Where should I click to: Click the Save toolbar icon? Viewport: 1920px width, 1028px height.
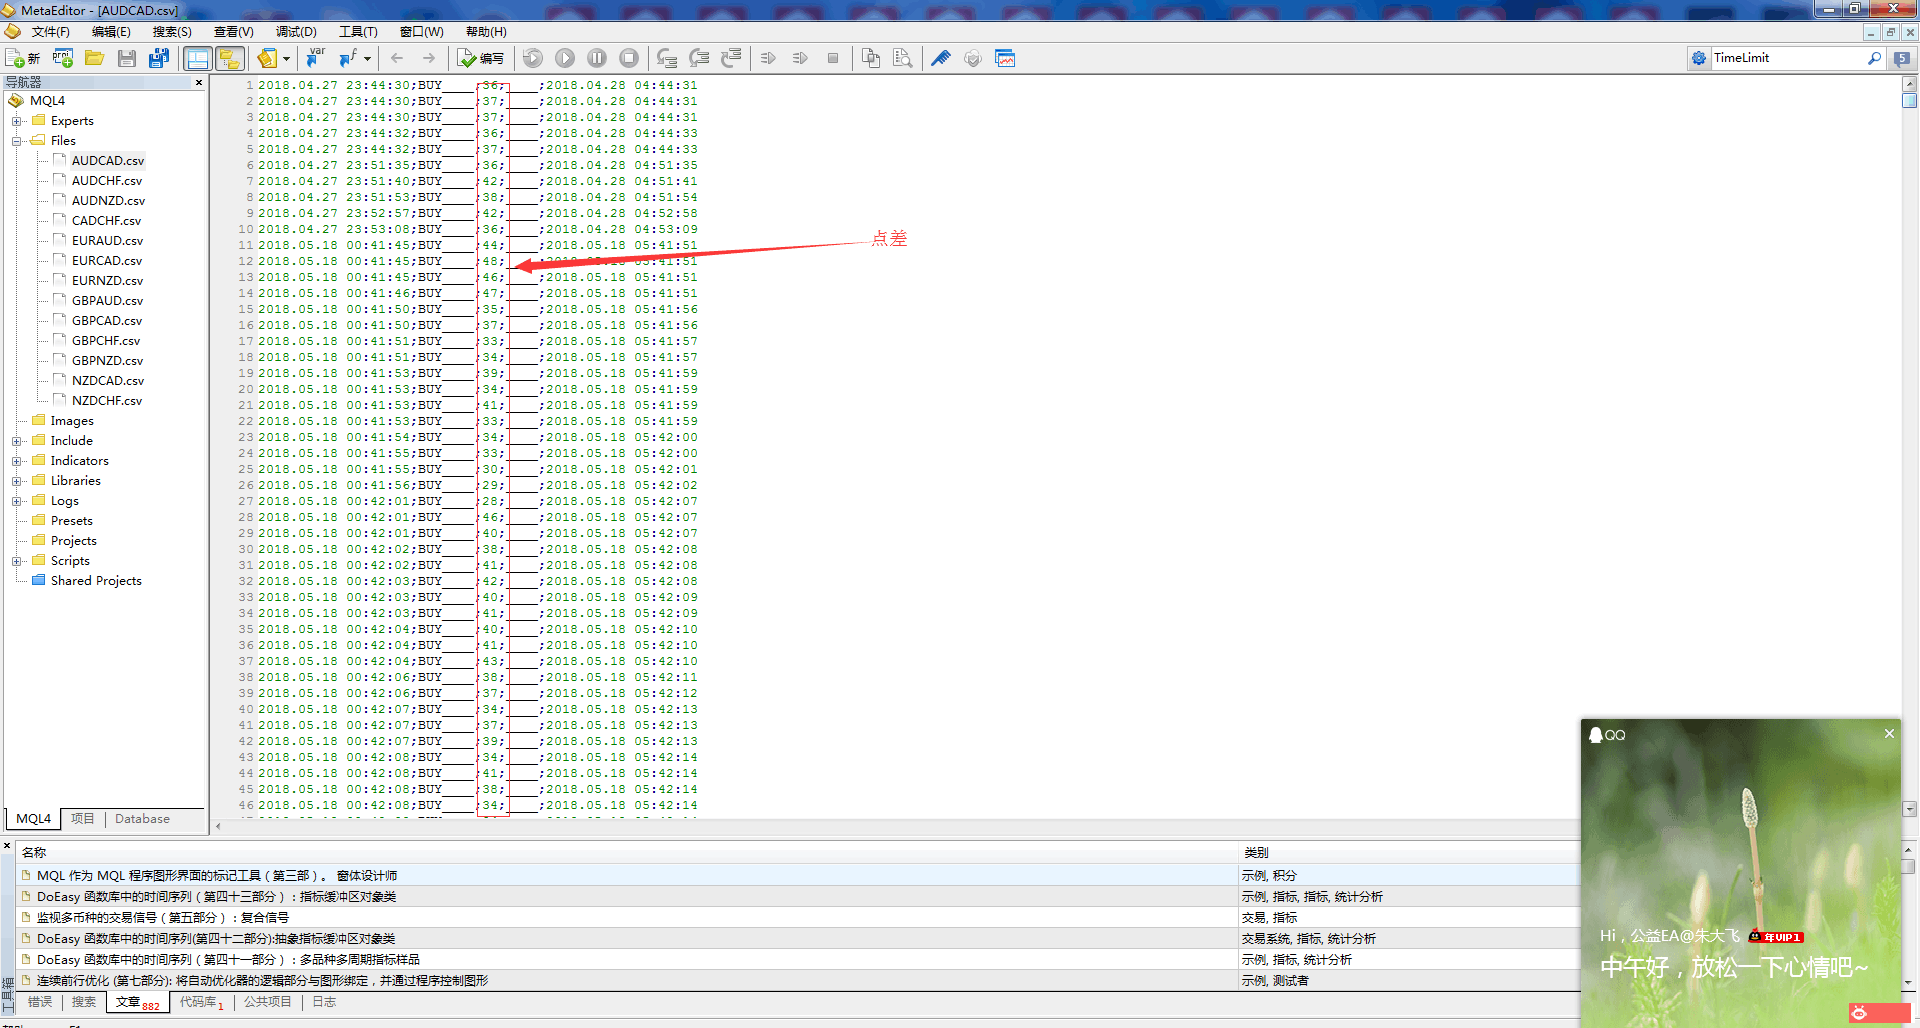(127, 58)
